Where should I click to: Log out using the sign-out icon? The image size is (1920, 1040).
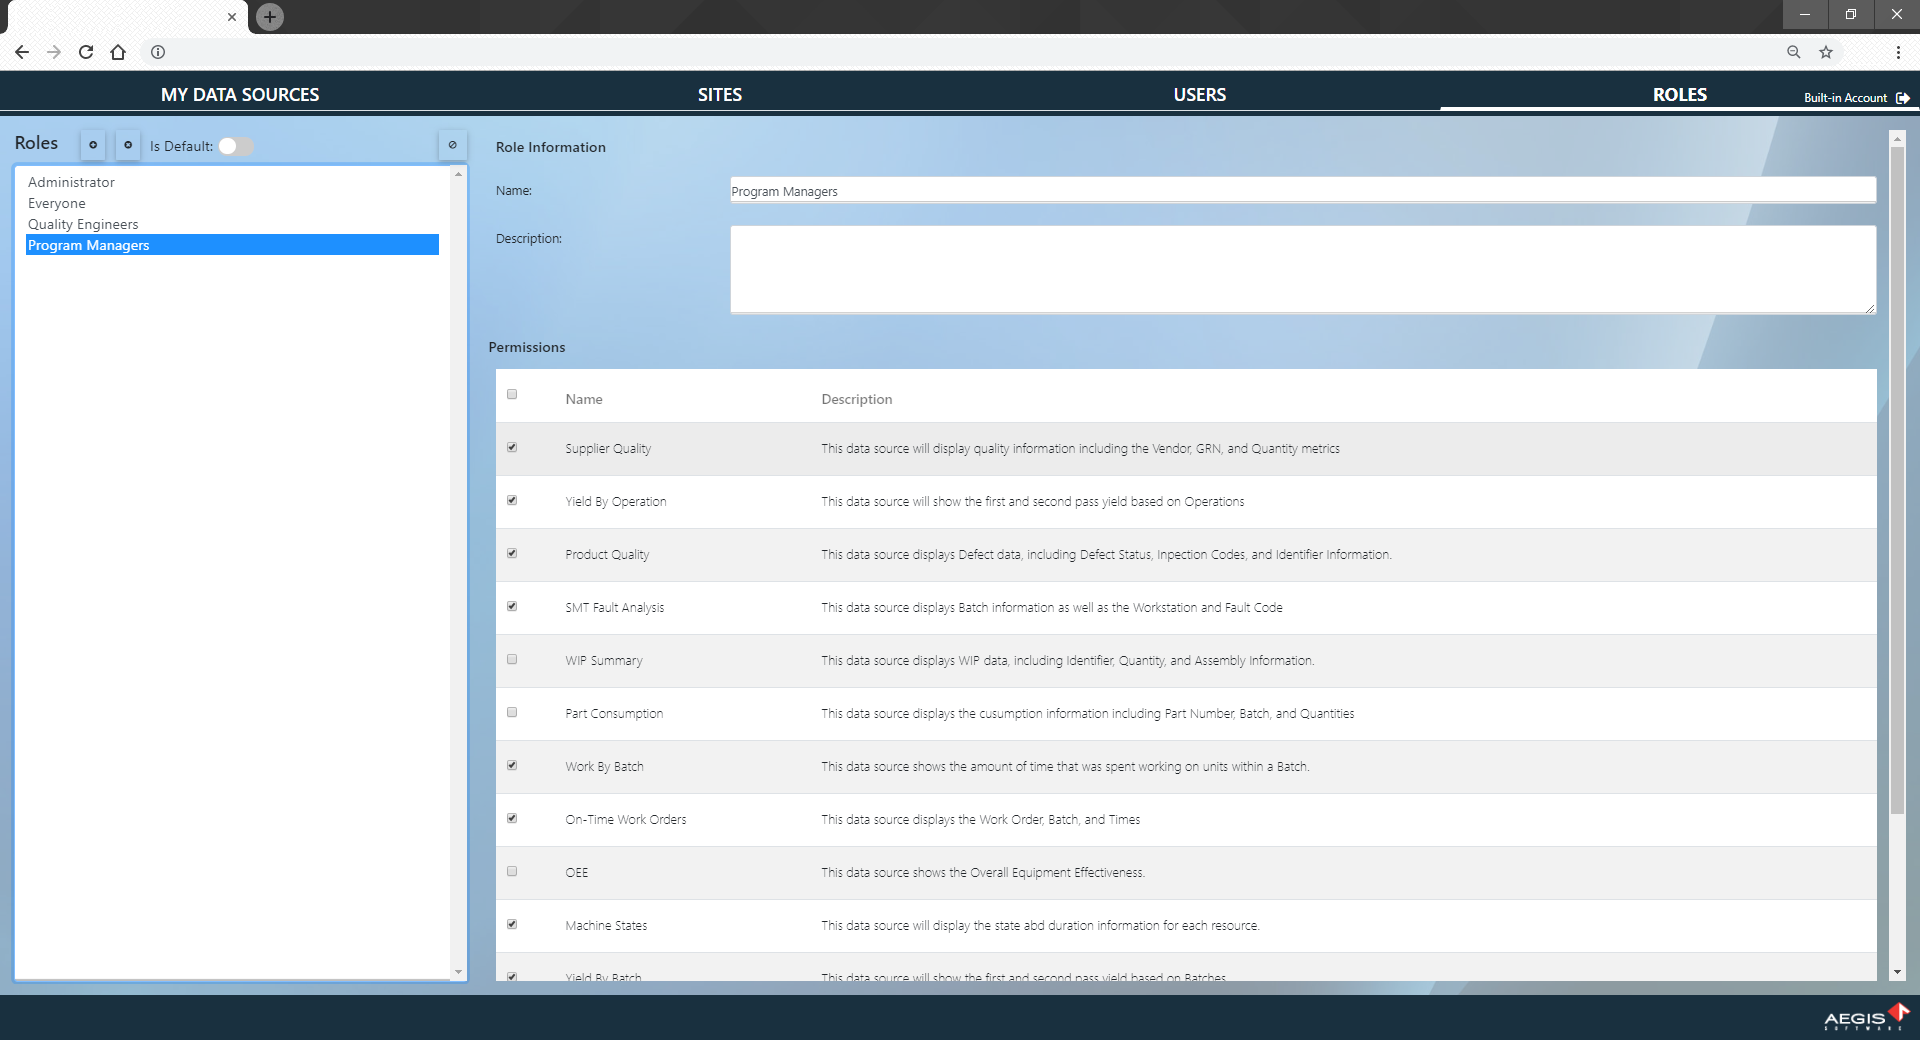1903,98
